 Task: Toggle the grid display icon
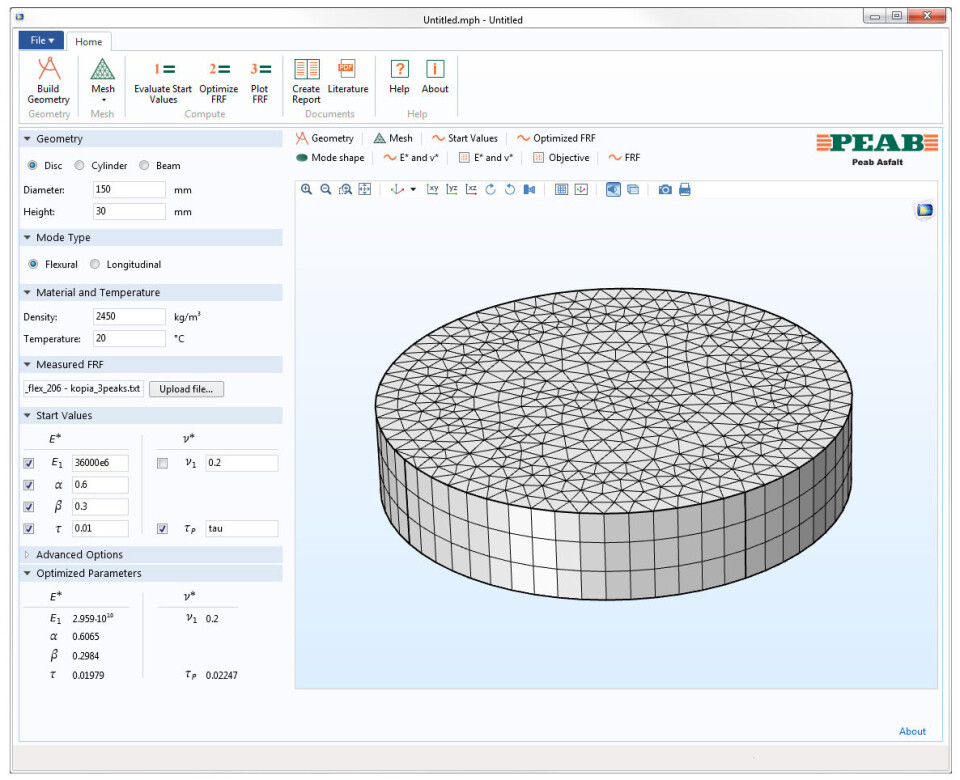pos(561,190)
